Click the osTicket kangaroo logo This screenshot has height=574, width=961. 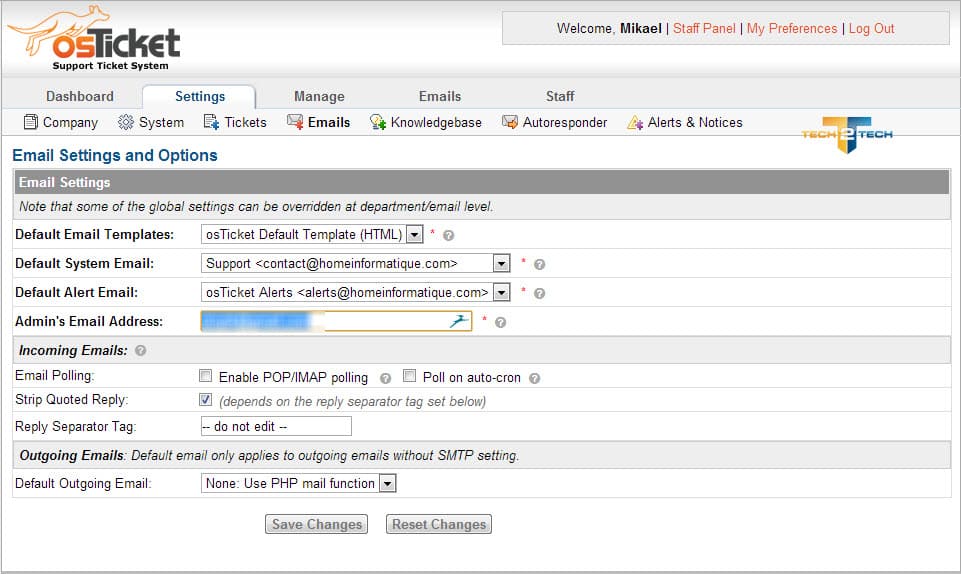pyautogui.click(x=95, y=39)
